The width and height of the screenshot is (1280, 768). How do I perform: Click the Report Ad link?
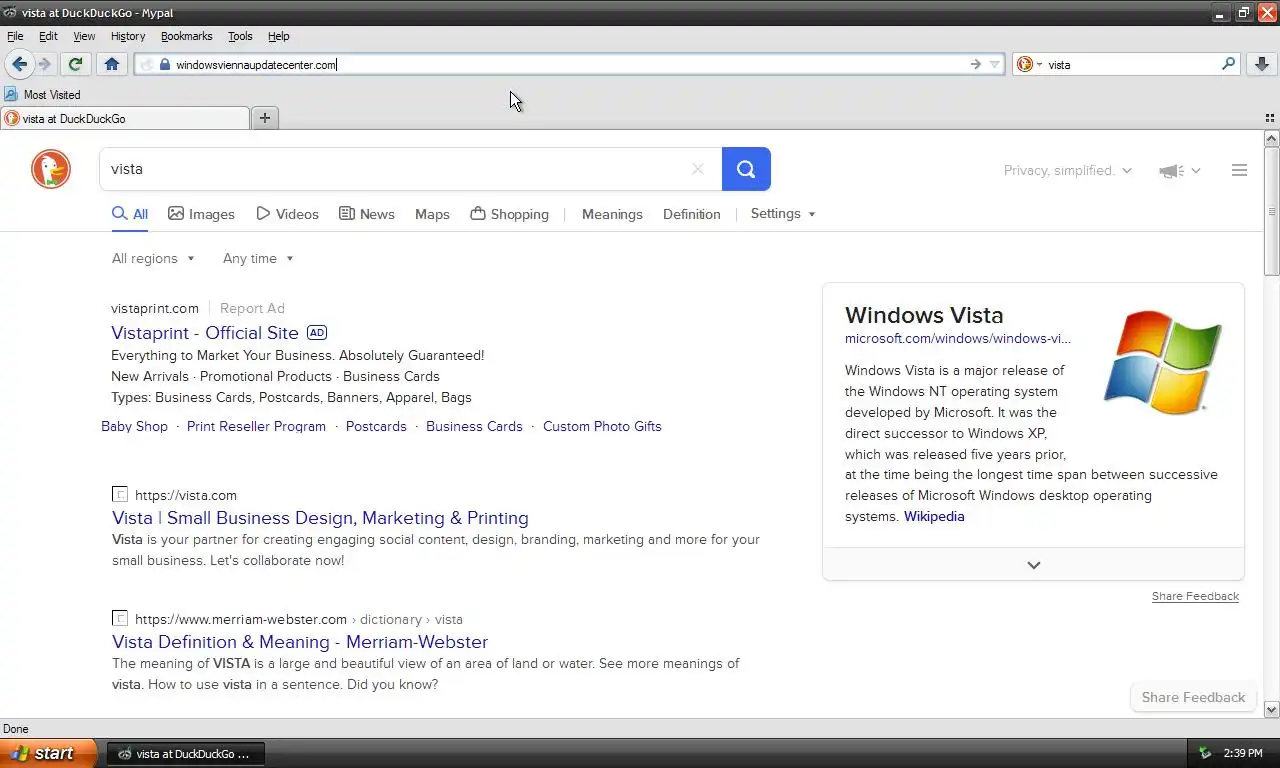coord(252,308)
